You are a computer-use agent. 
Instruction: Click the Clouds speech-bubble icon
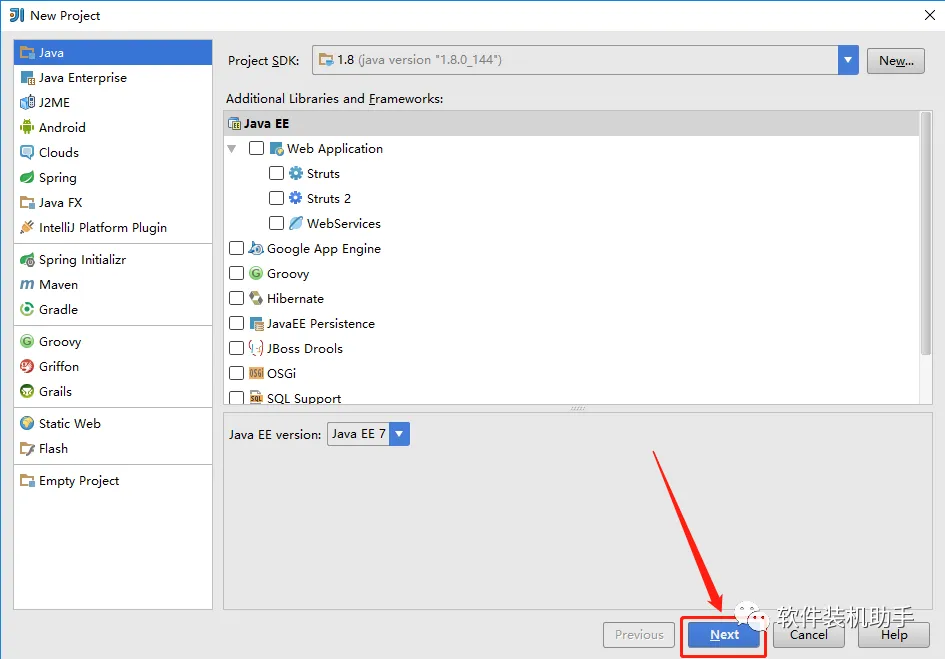pyautogui.click(x=27, y=153)
